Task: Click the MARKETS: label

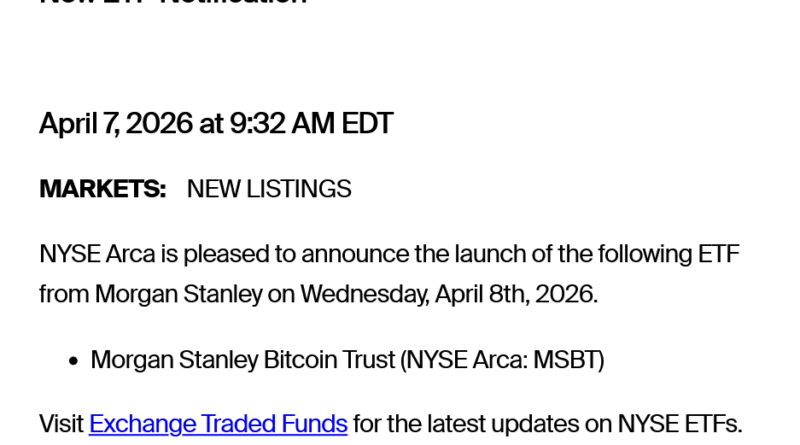Action: click(102, 189)
